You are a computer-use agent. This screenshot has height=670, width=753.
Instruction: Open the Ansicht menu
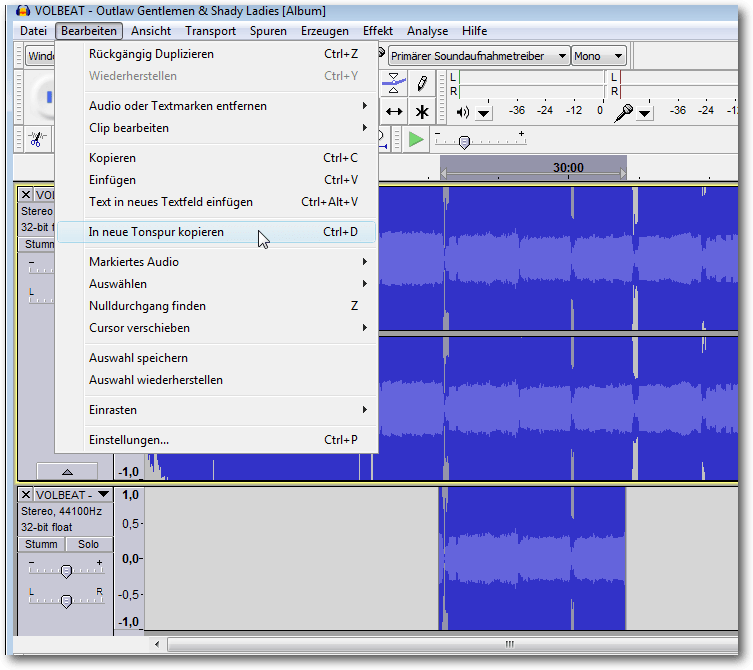click(151, 31)
